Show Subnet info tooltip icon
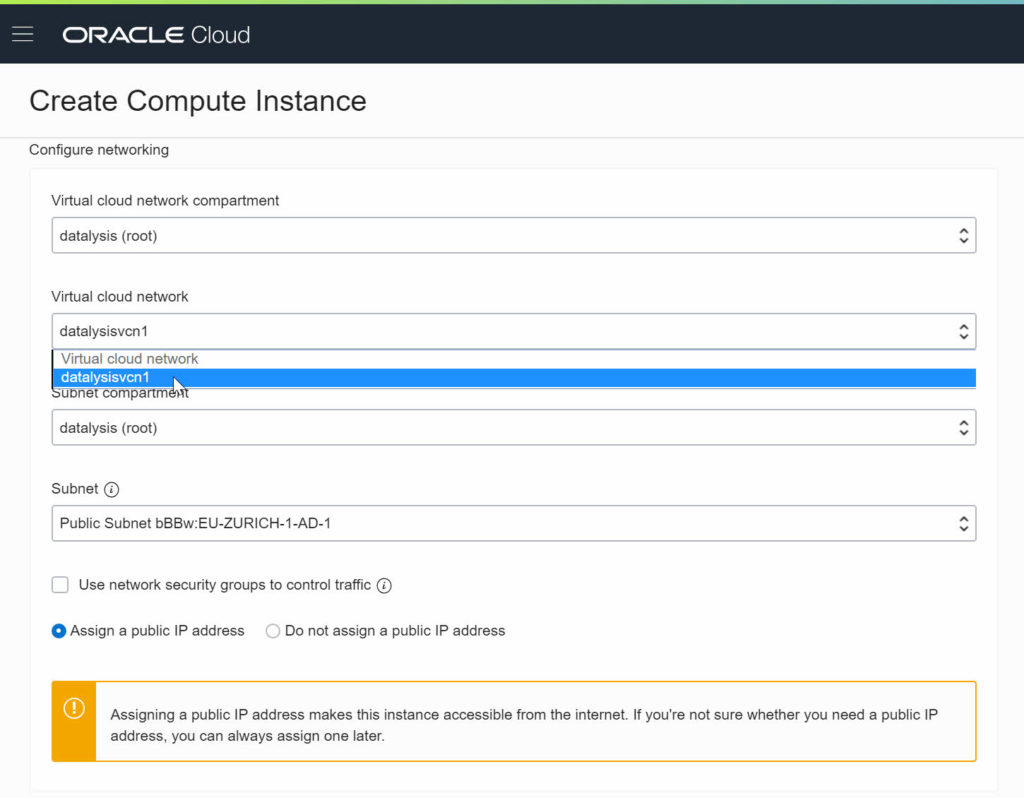1024x798 pixels. tap(112, 489)
